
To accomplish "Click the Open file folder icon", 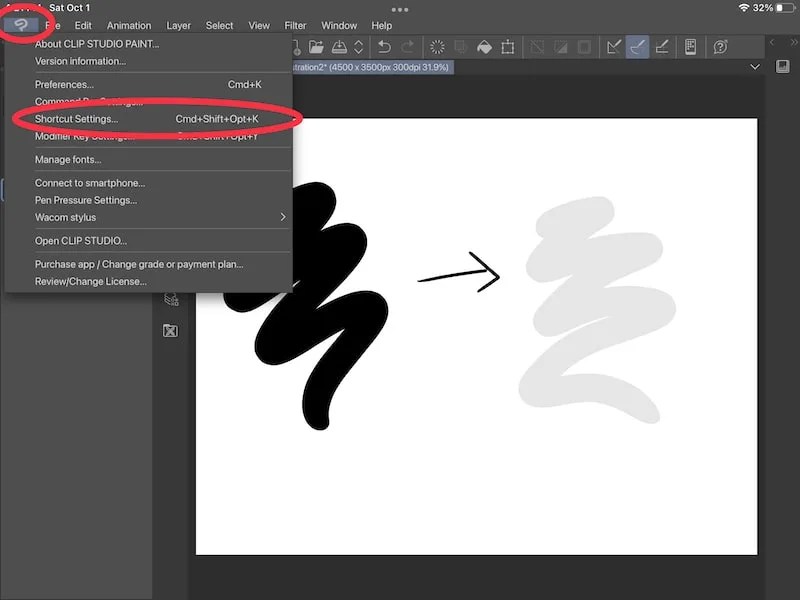I will tap(316, 47).
